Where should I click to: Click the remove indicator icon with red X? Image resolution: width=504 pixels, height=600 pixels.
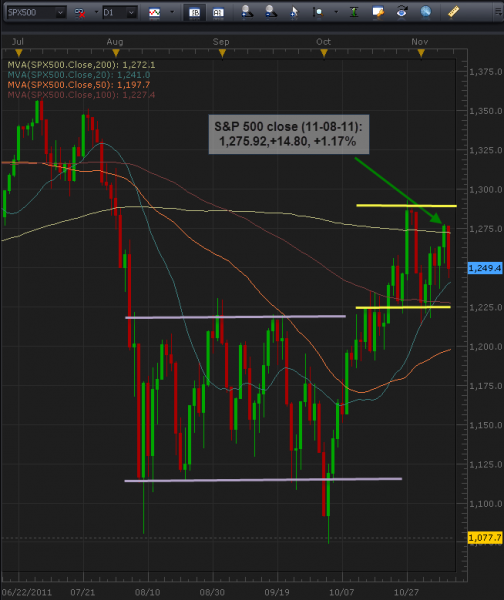point(80,13)
